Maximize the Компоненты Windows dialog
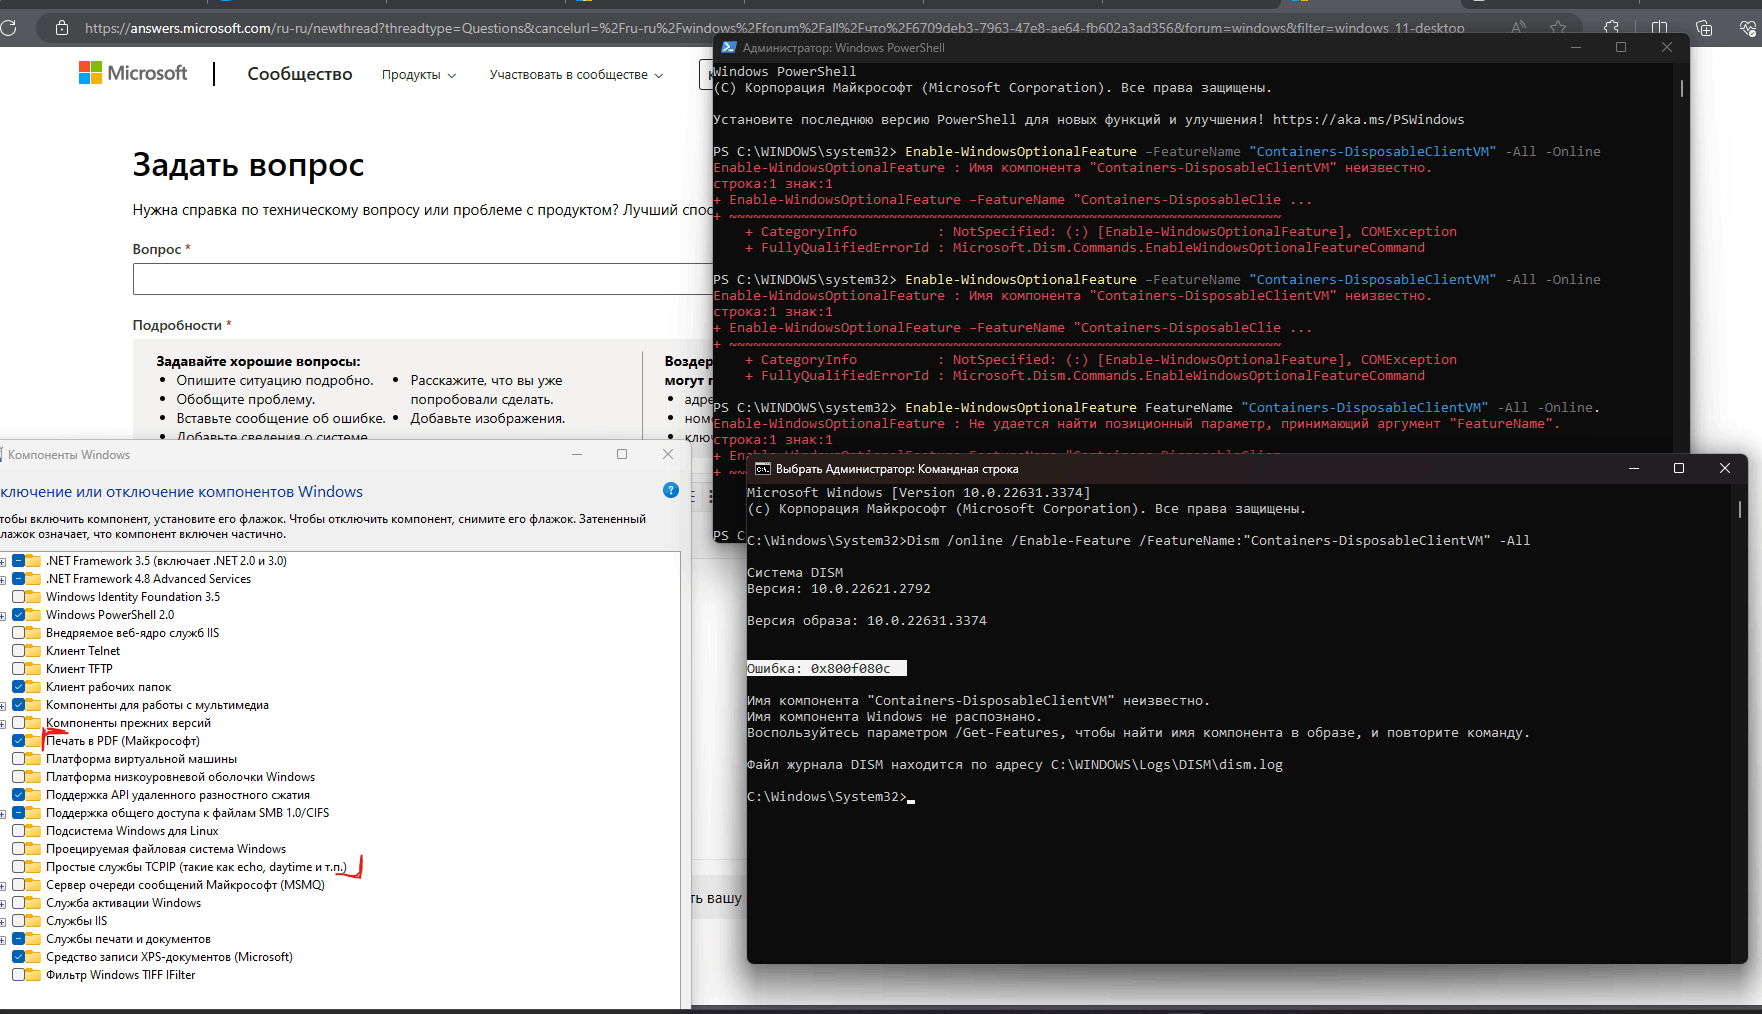The image size is (1762, 1014). tap(622, 454)
